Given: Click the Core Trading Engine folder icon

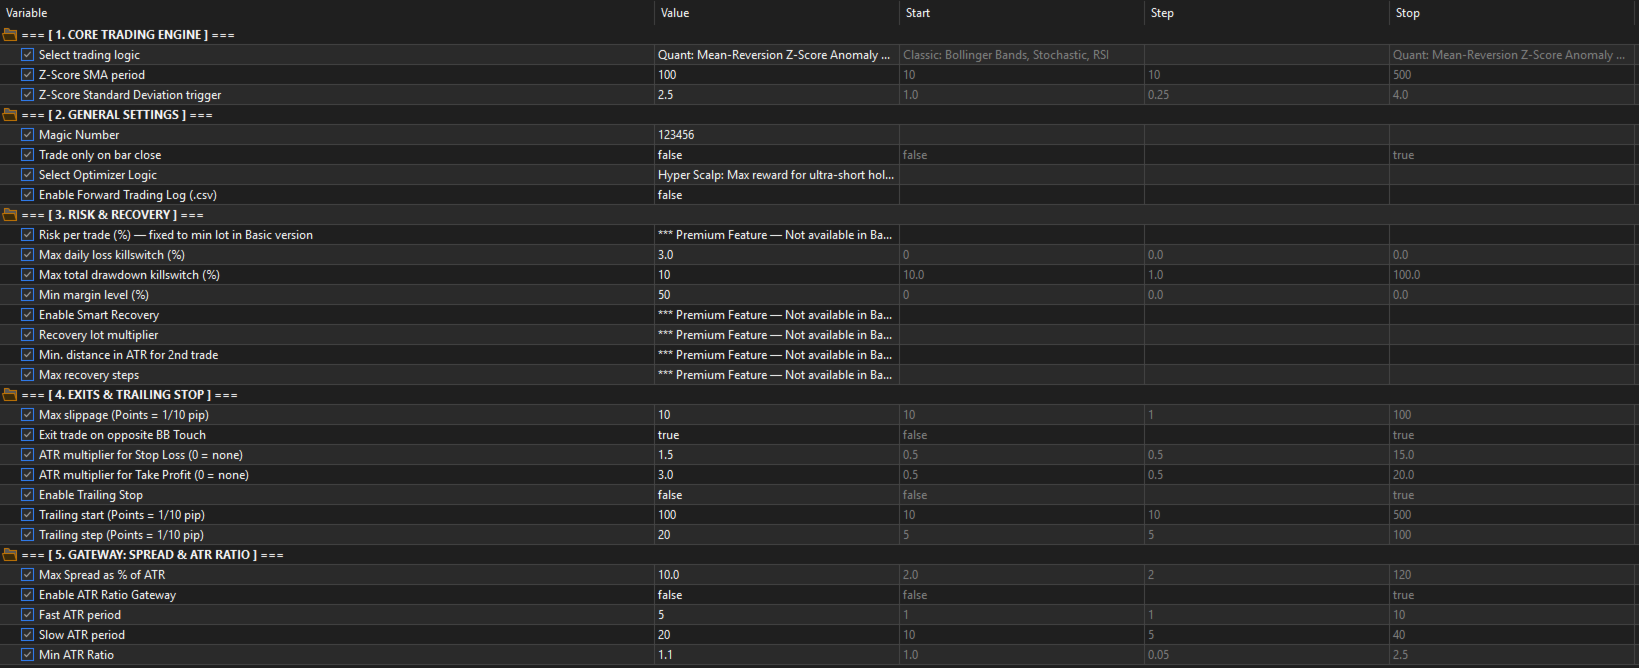Looking at the screenshot, I should 10,35.
